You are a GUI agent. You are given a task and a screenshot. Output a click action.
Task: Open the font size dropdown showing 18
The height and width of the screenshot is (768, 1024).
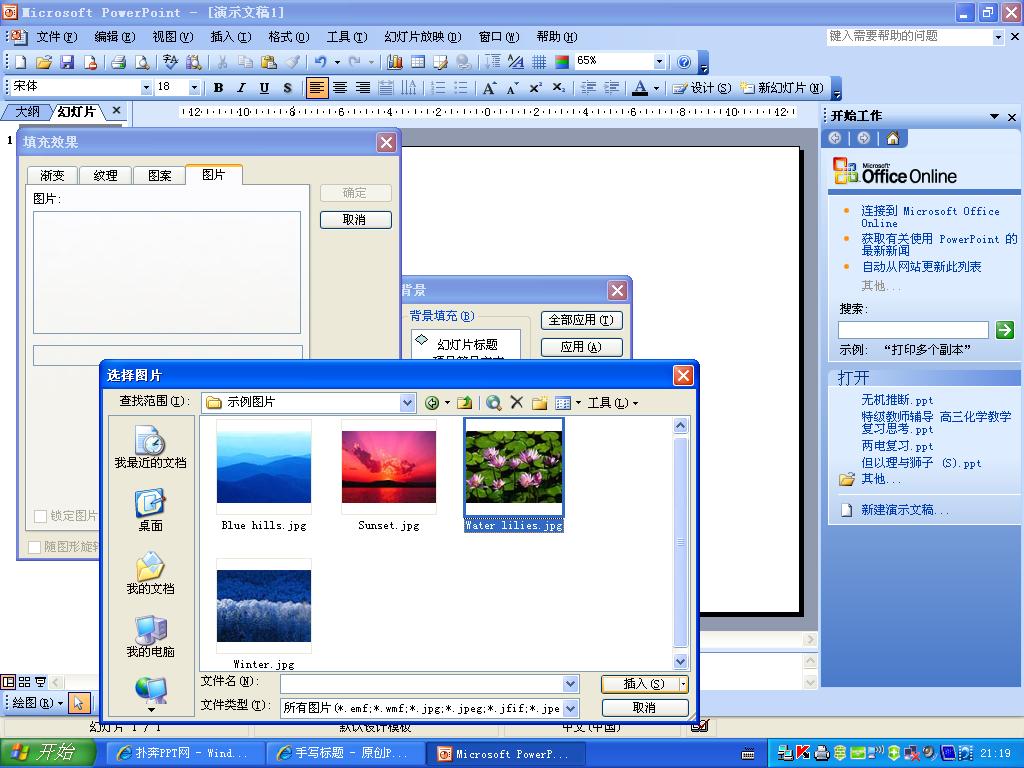coord(194,88)
